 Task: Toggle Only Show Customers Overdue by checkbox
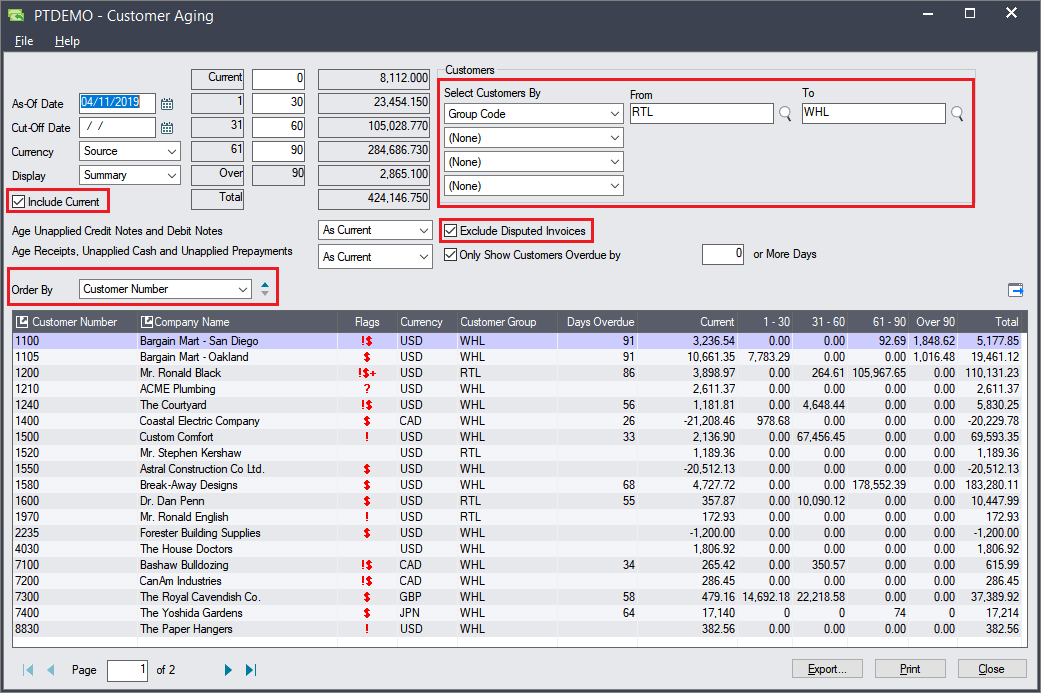[x=451, y=255]
